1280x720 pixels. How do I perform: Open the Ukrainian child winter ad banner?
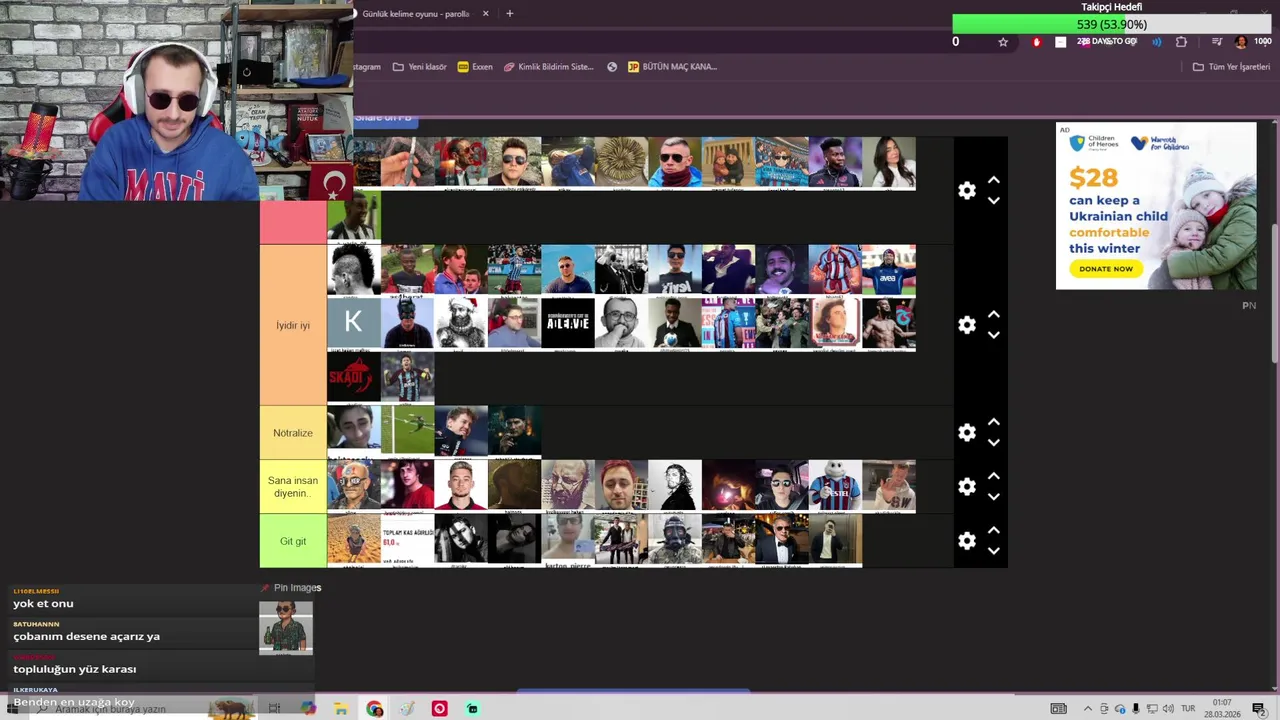click(1156, 206)
